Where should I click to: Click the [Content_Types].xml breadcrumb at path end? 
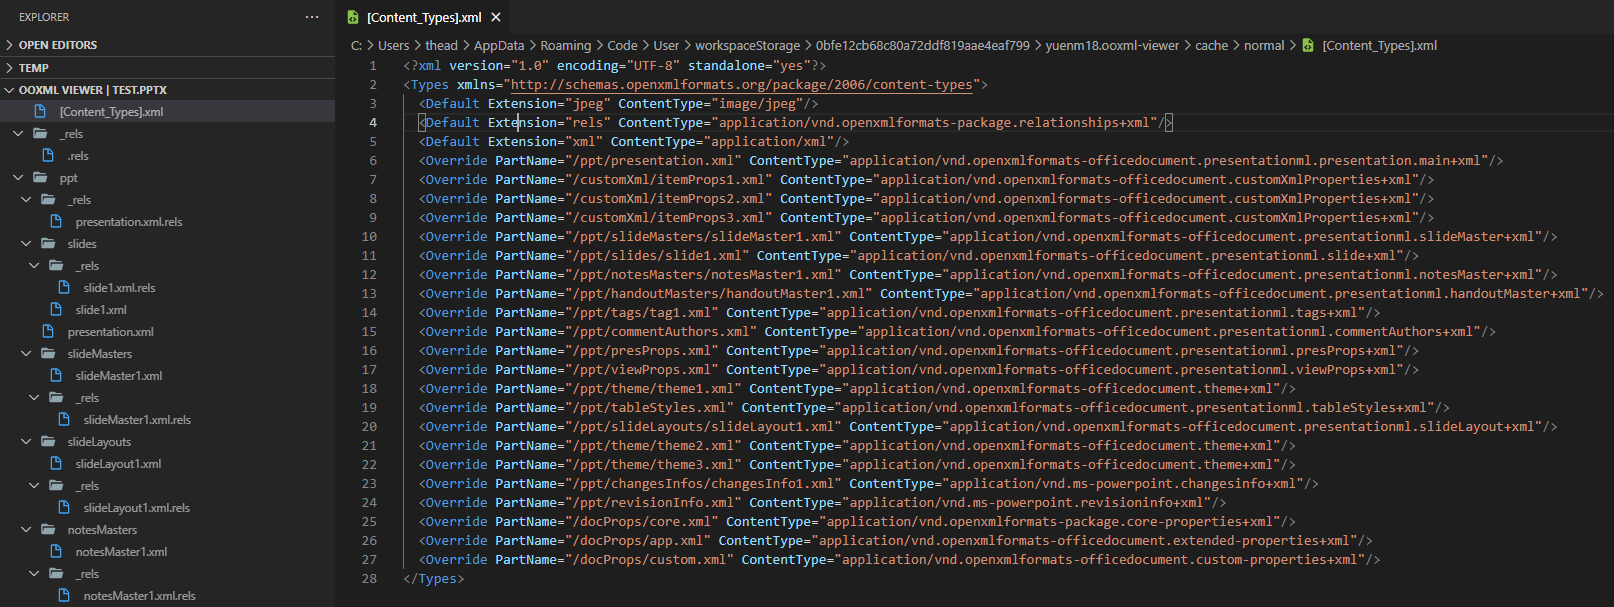point(1379,46)
